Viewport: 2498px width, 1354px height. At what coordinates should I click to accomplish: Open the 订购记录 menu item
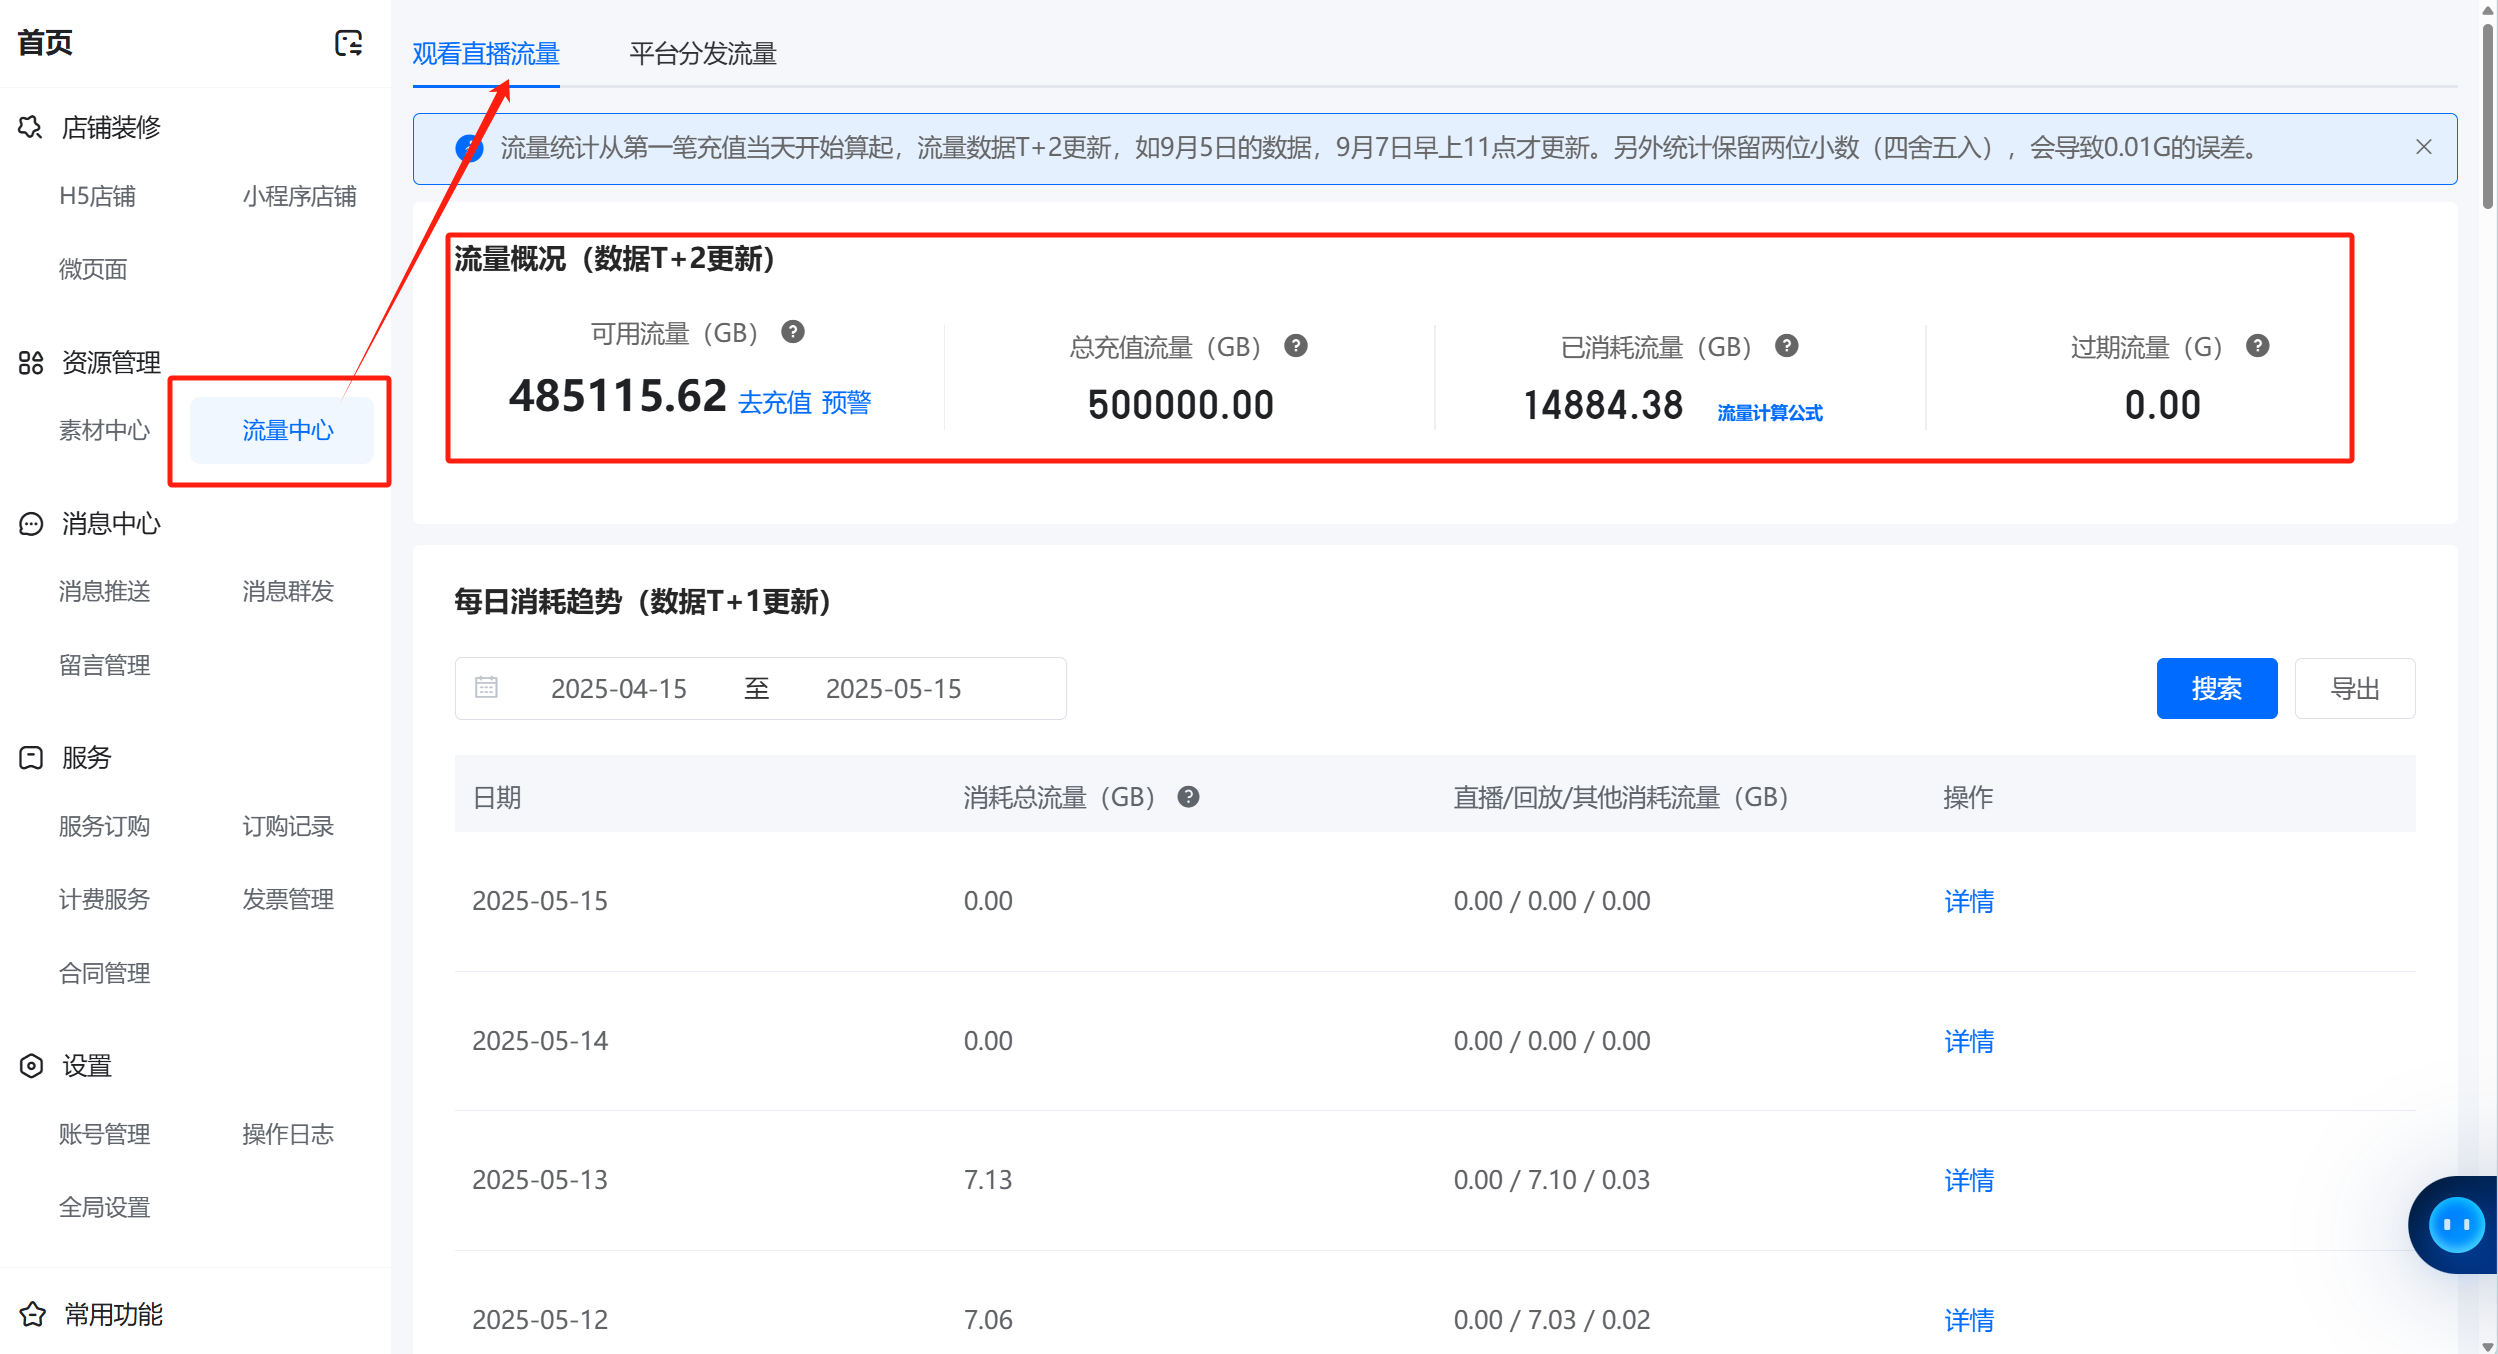click(x=288, y=826)
